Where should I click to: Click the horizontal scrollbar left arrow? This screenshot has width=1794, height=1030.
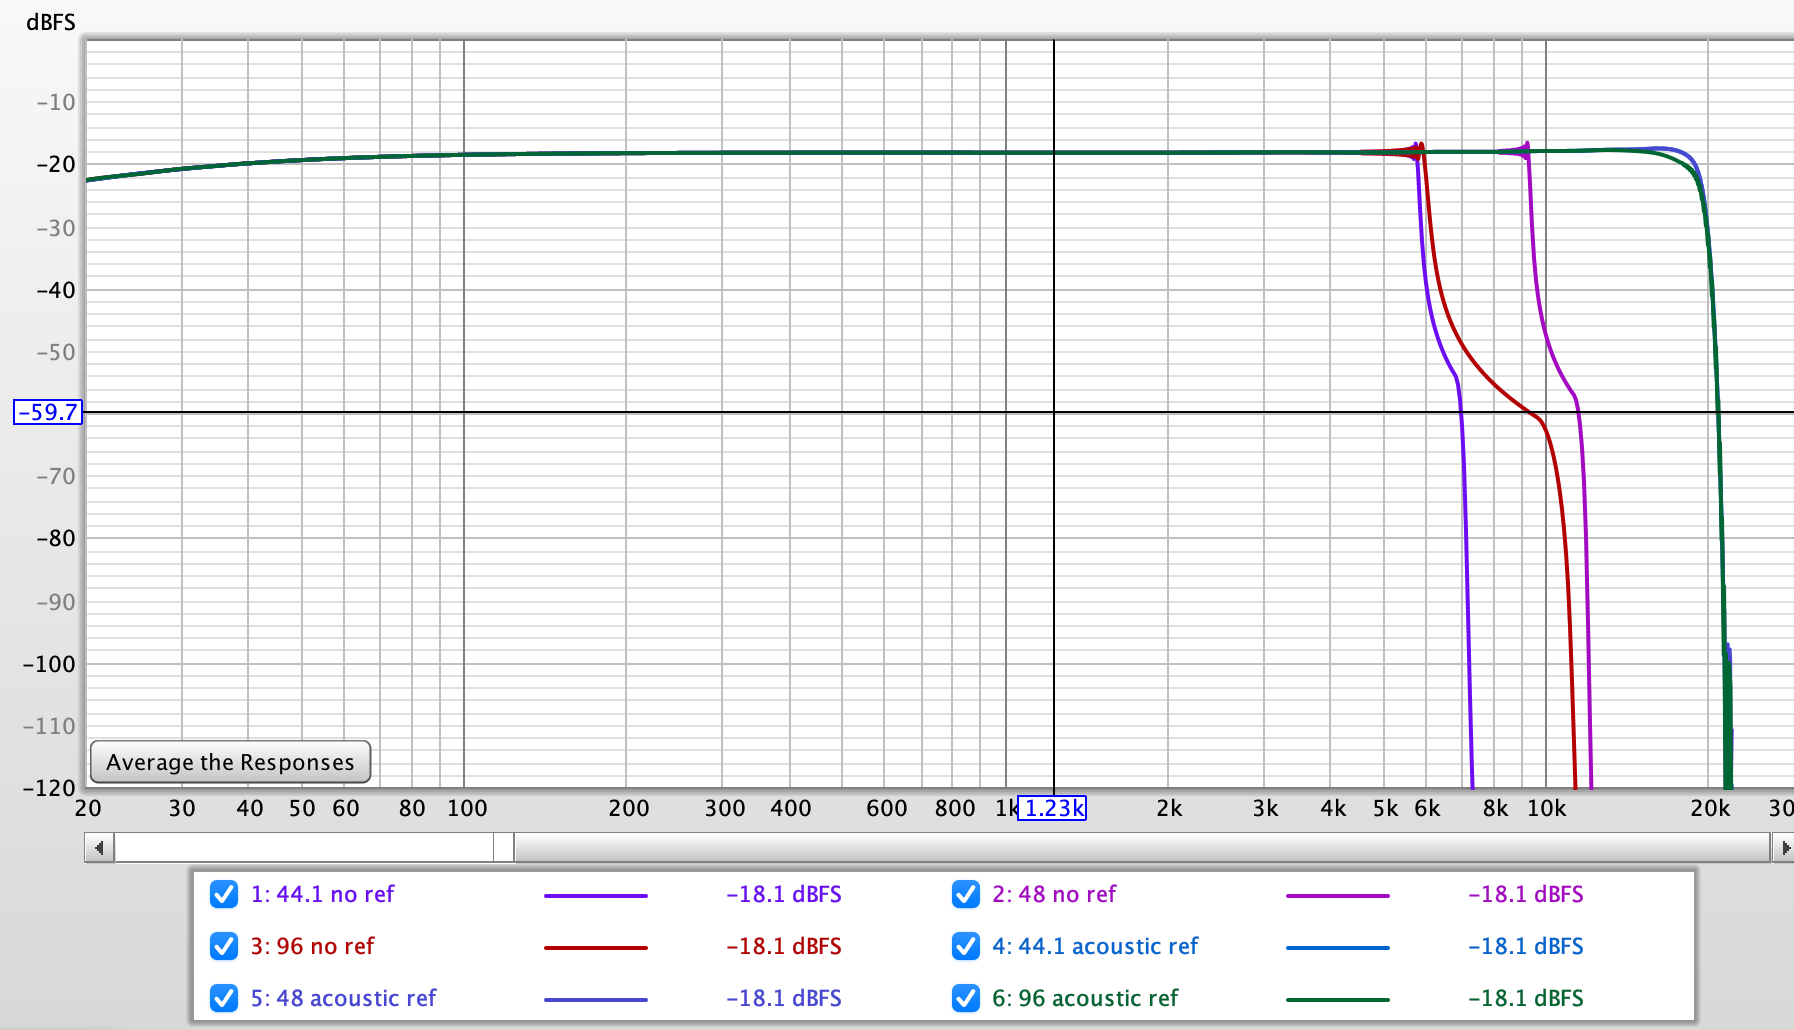[x=99, y=848]
